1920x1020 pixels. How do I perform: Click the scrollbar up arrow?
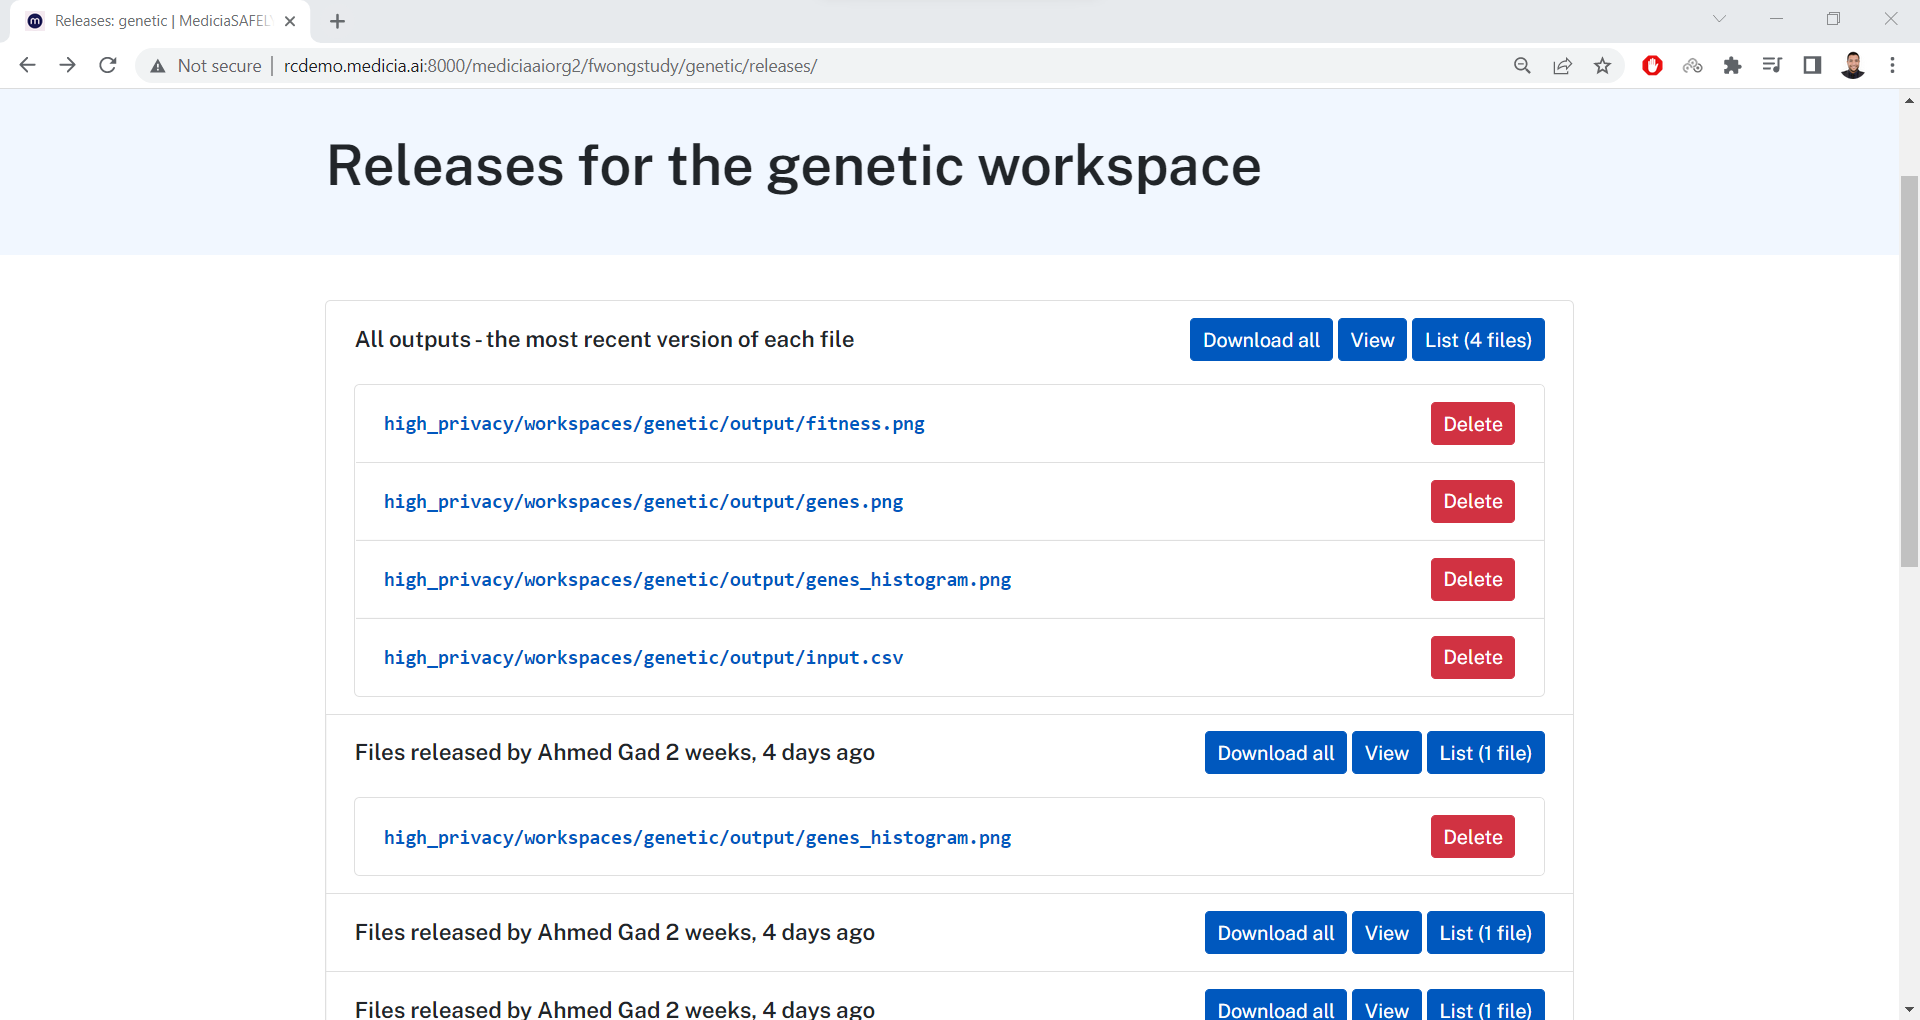click(x=1909, y=100)
